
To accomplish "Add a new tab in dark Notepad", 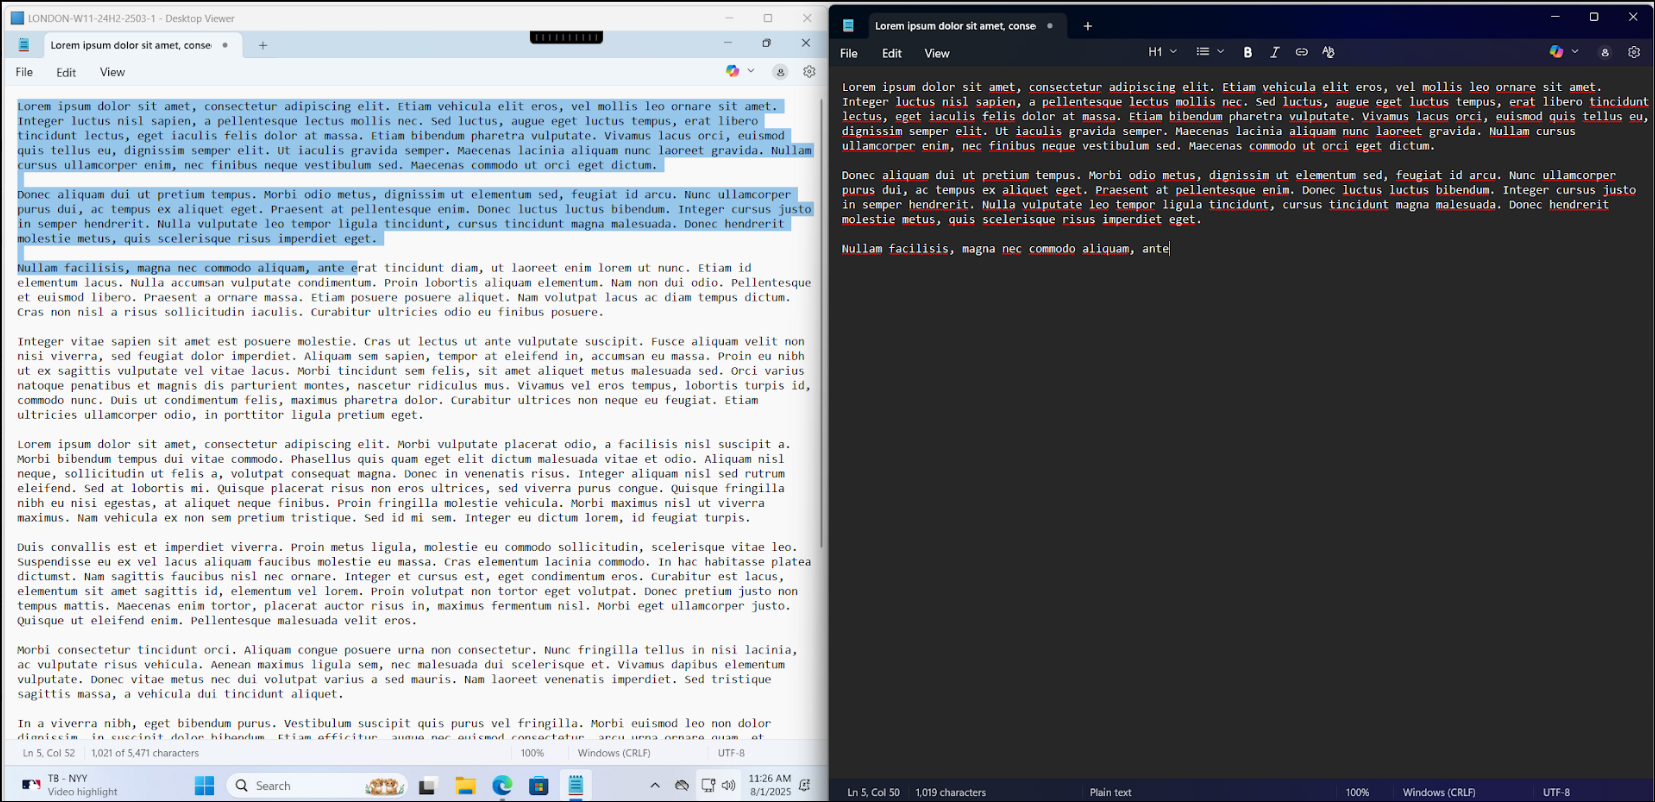I will (x=1088, y=26).
